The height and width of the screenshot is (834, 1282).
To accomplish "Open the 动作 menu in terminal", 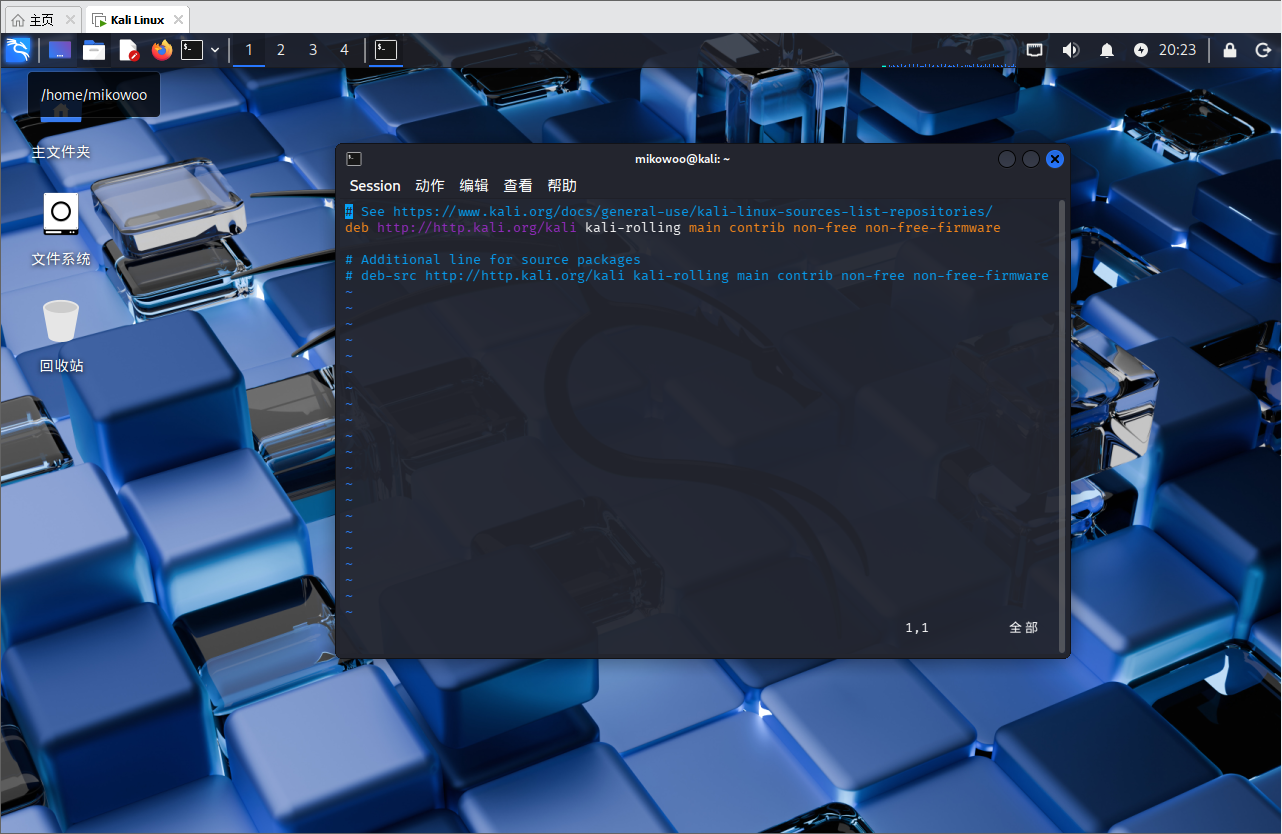I will click(430, 186).
